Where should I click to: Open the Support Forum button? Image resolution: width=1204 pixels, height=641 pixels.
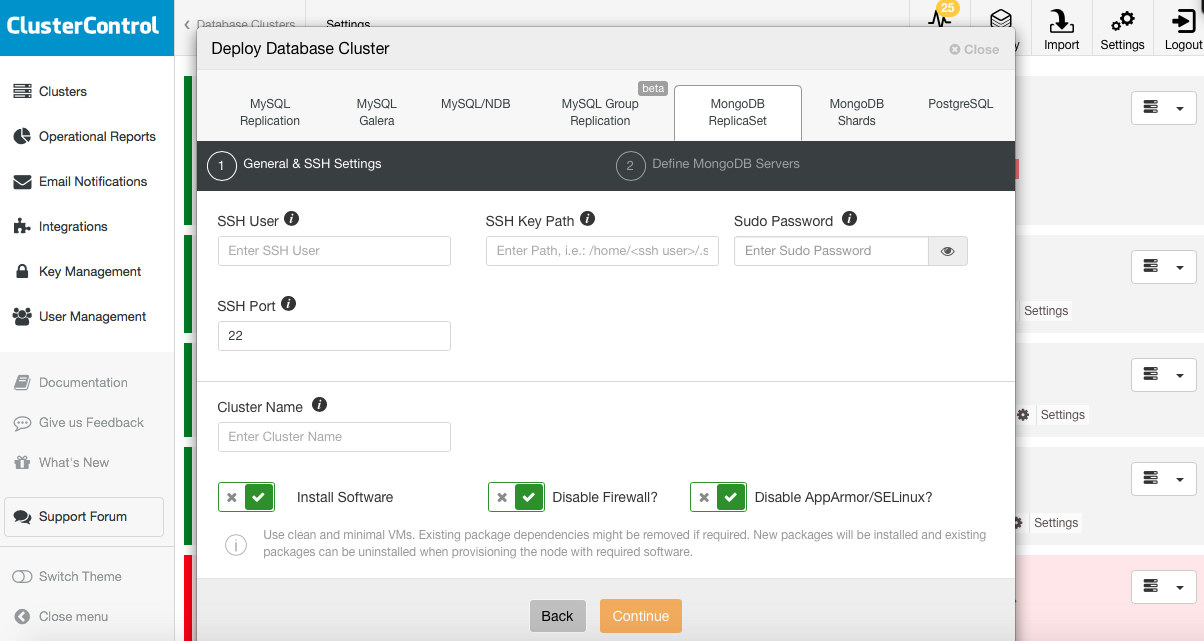(84, 517)
